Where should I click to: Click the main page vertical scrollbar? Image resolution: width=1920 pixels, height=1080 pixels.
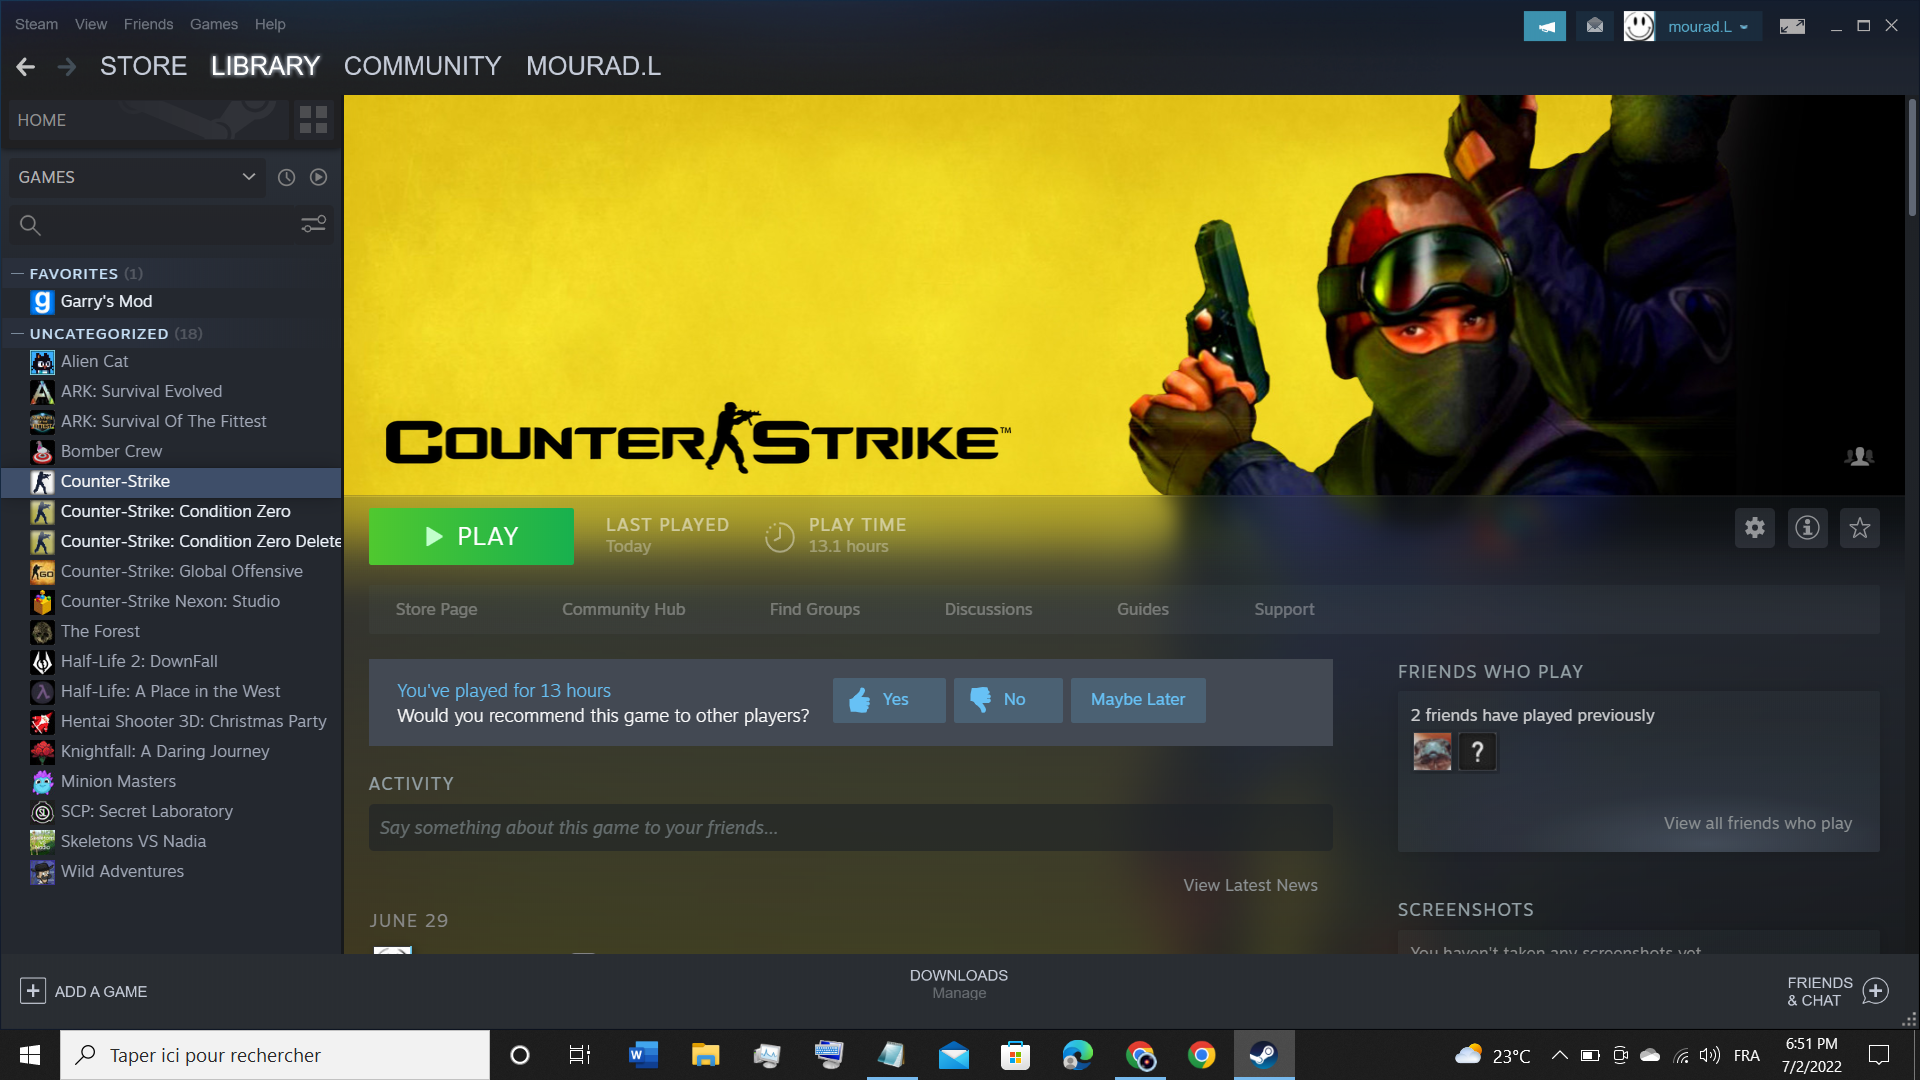coord(1911,158)
